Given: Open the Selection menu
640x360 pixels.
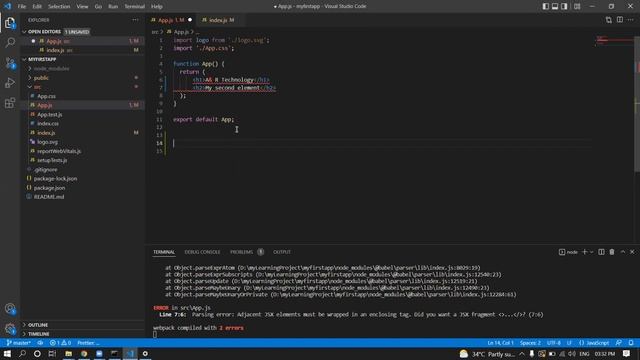Looking at the screenshot, I should 59,6.
